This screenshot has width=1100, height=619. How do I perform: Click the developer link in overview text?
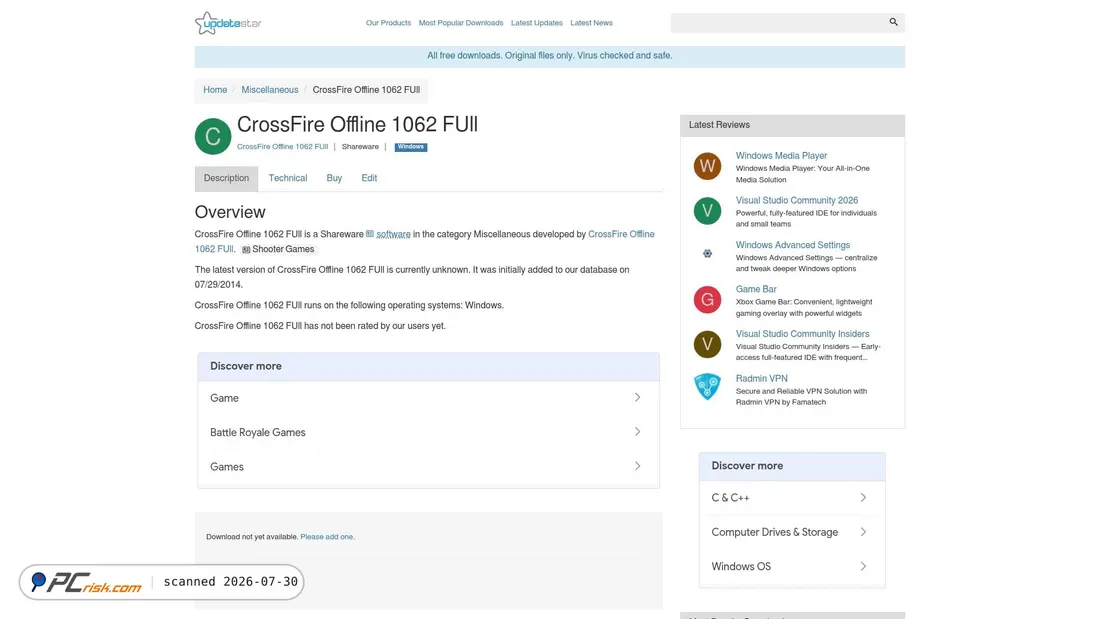click(x=621, y=234)
